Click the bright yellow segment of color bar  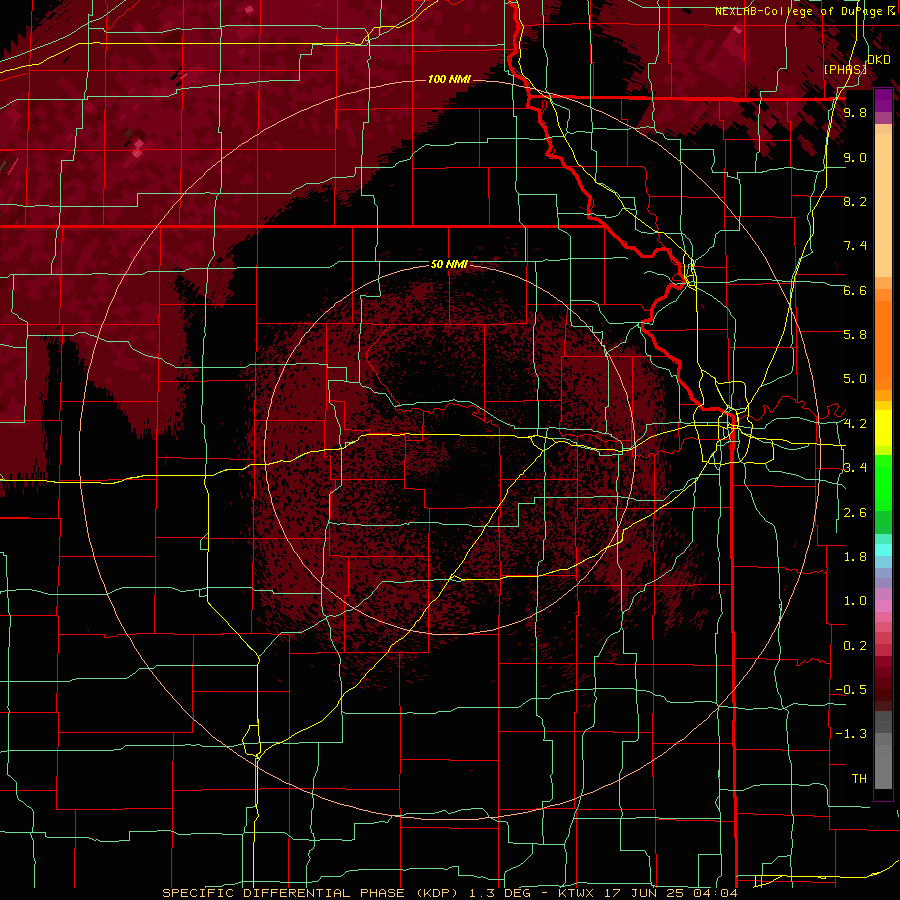(883, 428)
